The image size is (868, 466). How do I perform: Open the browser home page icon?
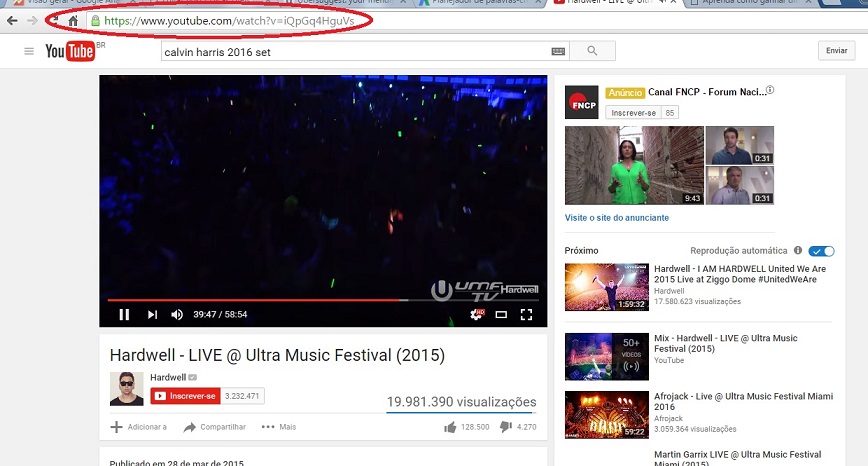tap(73, 21)
